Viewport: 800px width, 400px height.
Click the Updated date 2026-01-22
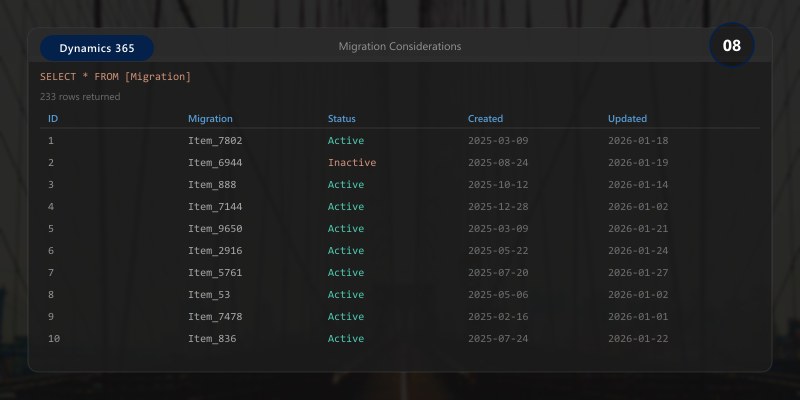point(638,338)
